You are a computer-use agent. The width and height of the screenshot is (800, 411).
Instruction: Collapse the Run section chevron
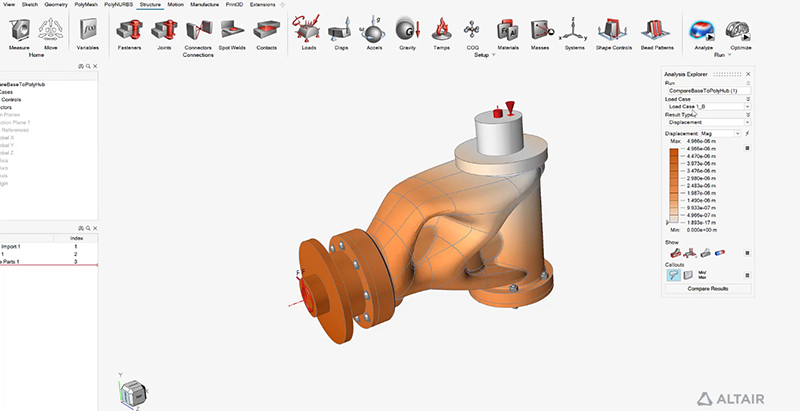pyautogui.click(x=748, y=83)
